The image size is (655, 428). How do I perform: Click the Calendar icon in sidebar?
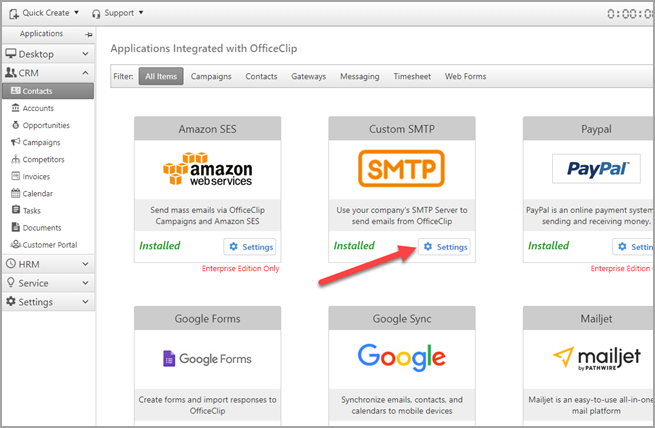pyautogui.click(x=15, y=193)
